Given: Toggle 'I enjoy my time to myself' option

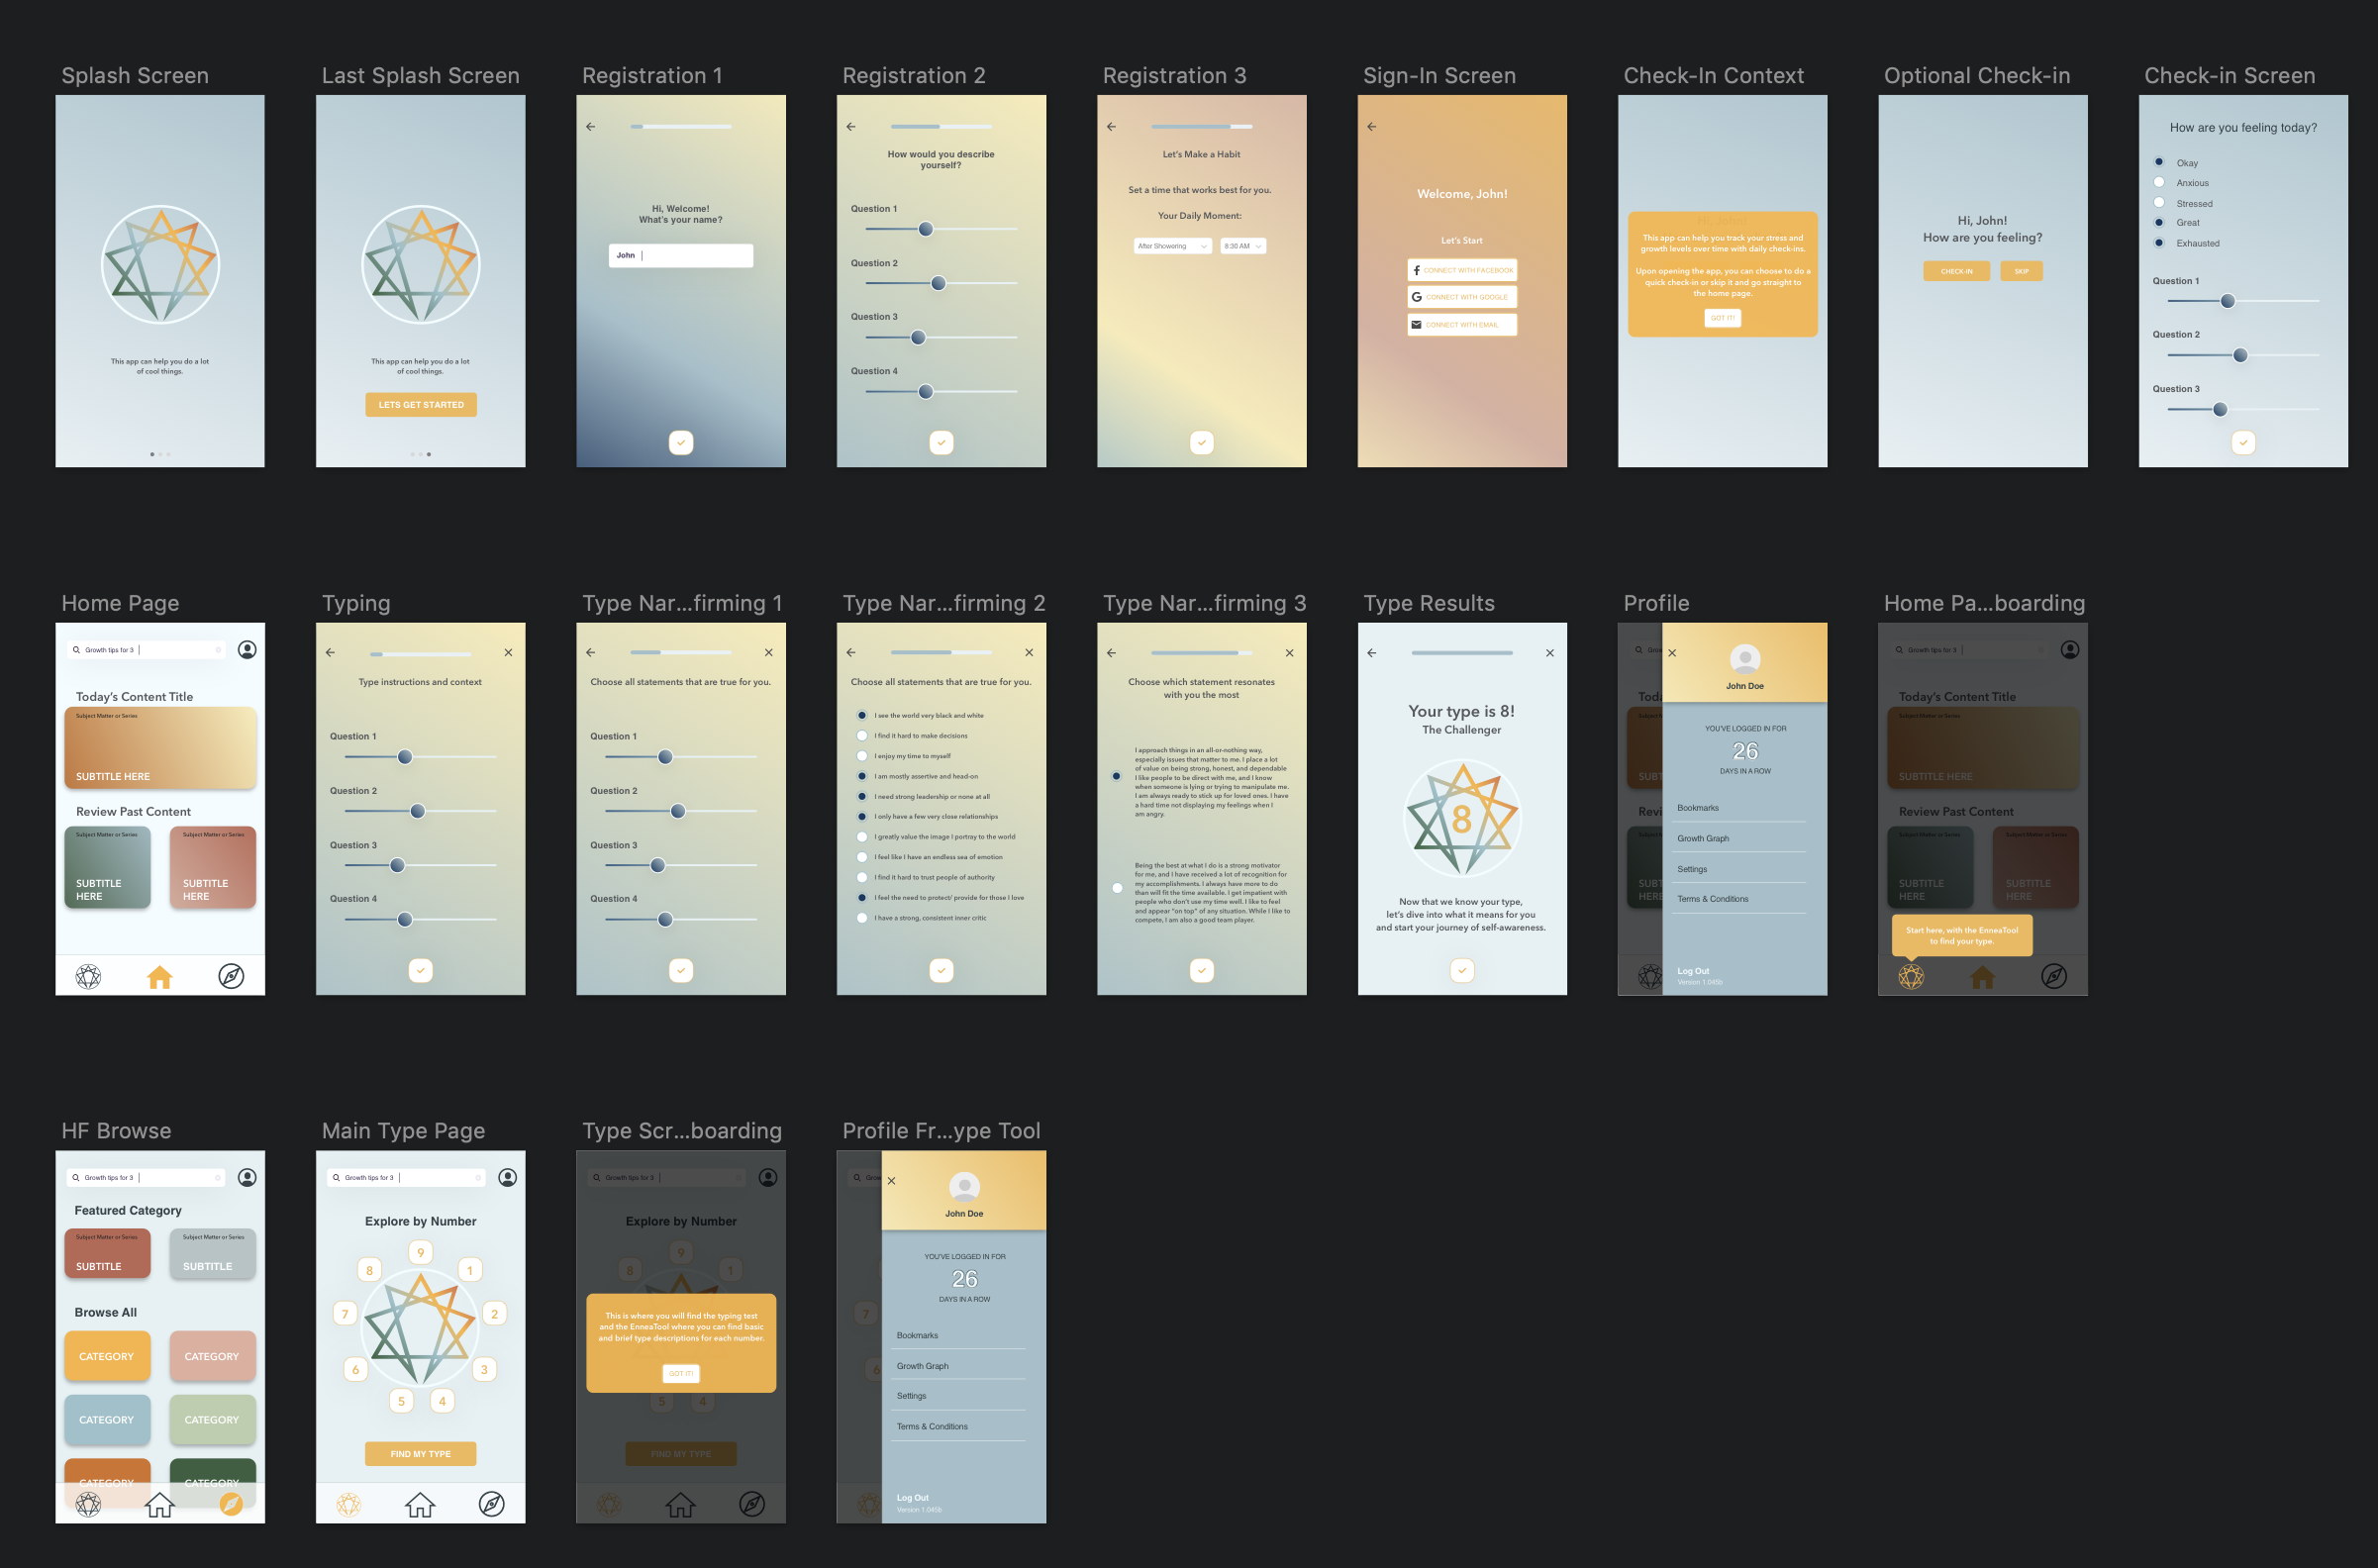Looking at the screenshot, I should coord(862,756).
